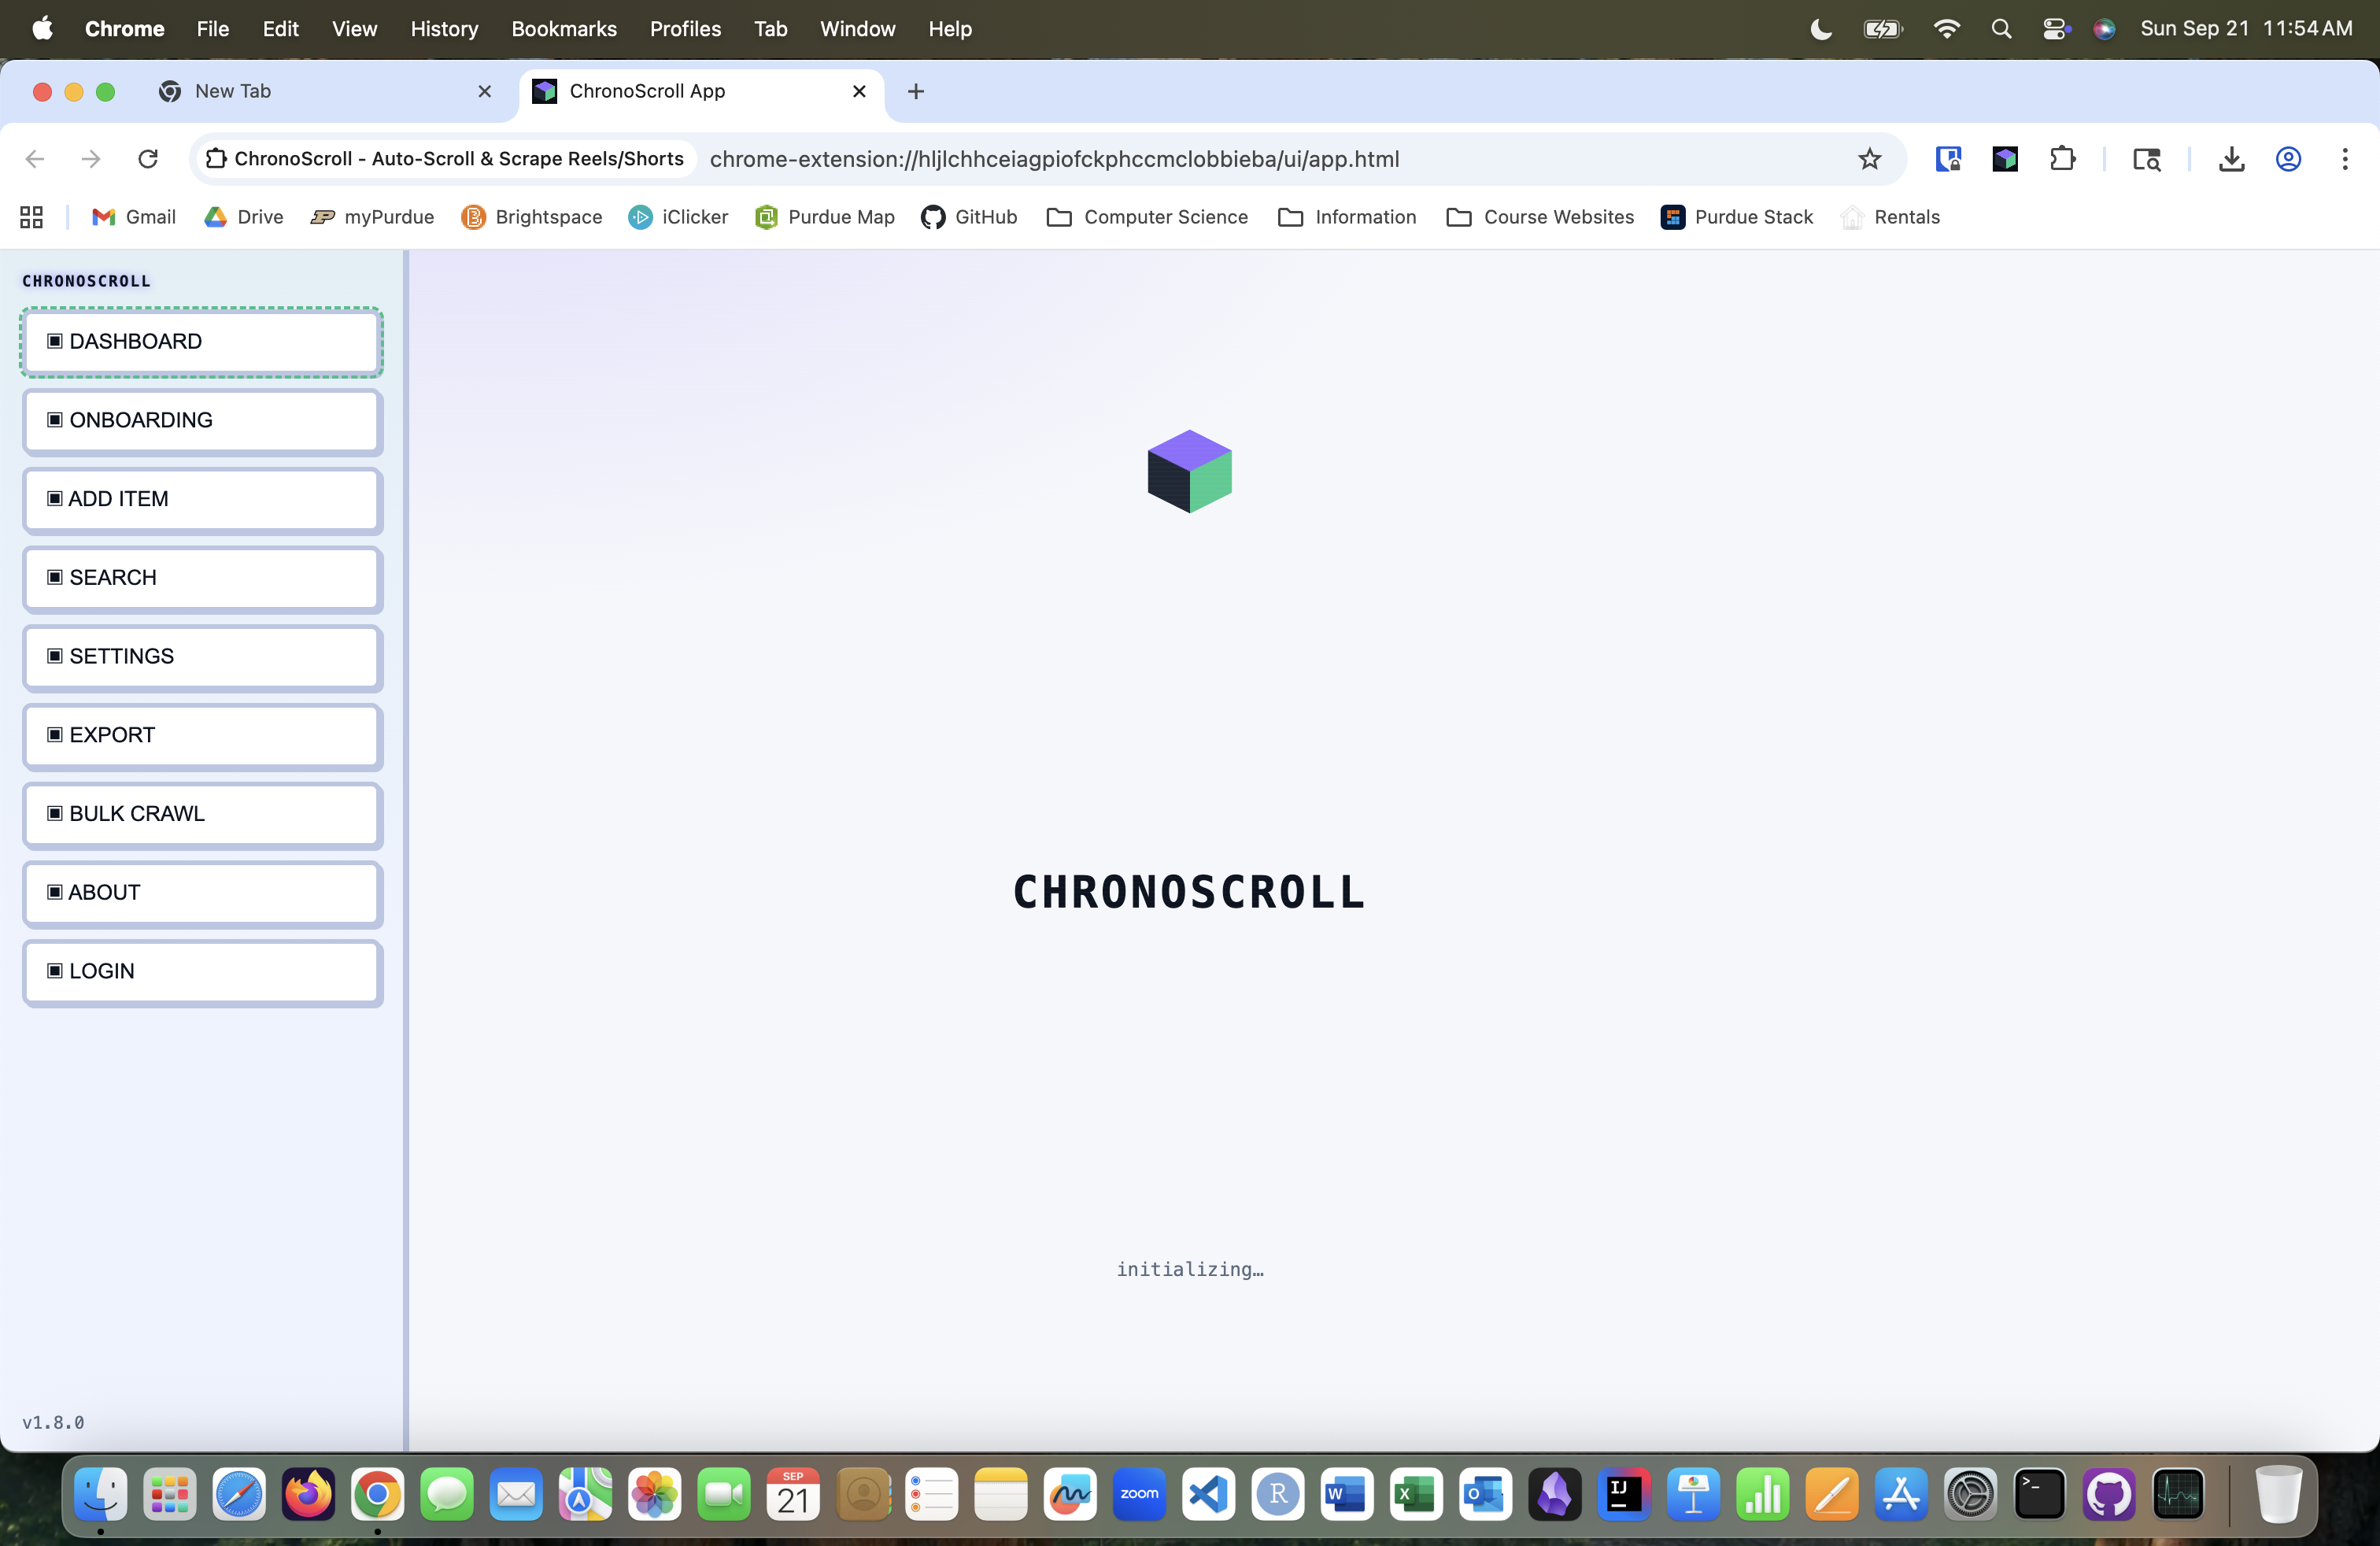Viewport: 2380px width, 1546px height.
Task: Reload the page with refresh icon
Action: pyautogui.click(x=148, y=159)
